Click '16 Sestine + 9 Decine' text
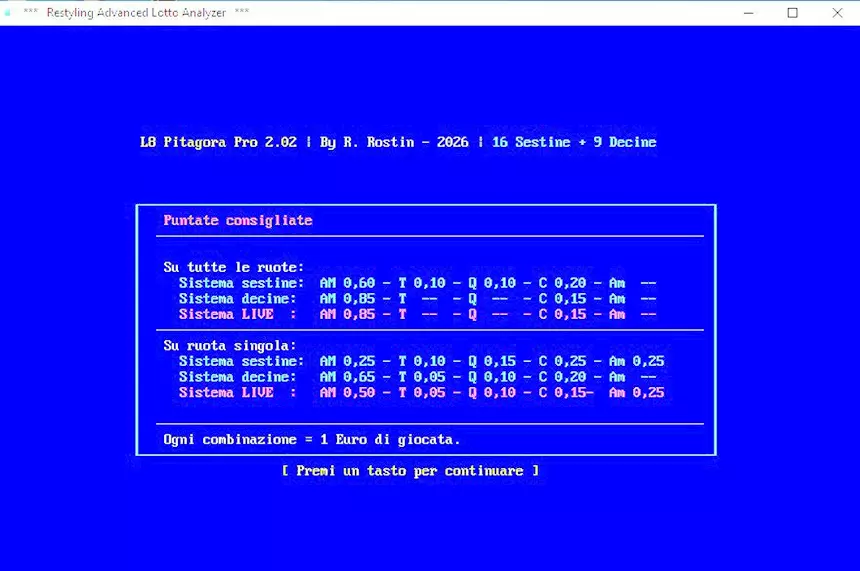 click(574, 142)
